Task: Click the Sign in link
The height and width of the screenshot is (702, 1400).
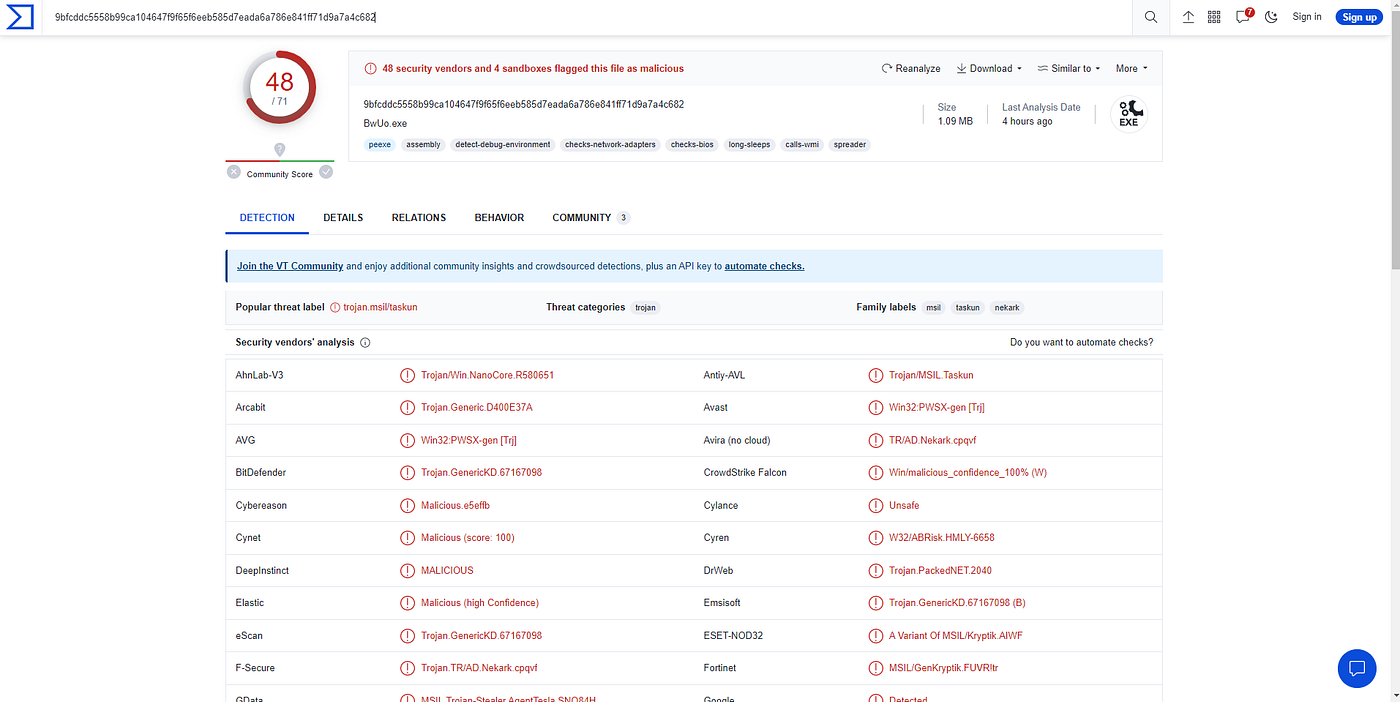Action: 1306,17
